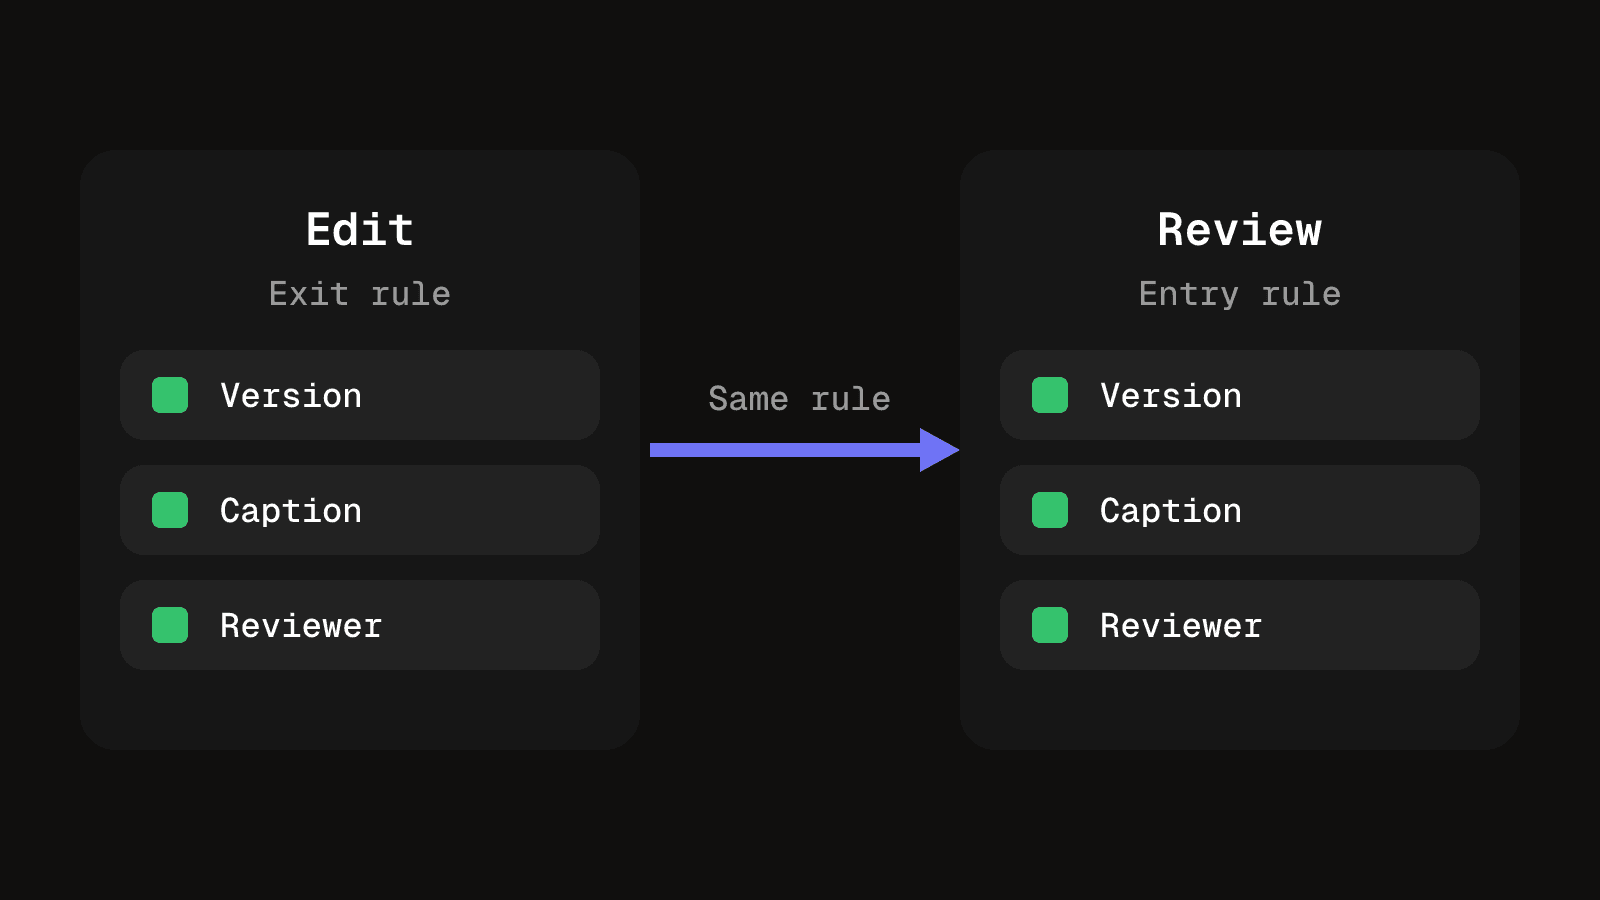Click the 'Entry rule' subtitle
The width and height of the screenshot is (1600, 900).
pyautogui.click(x=1240, y=295)
